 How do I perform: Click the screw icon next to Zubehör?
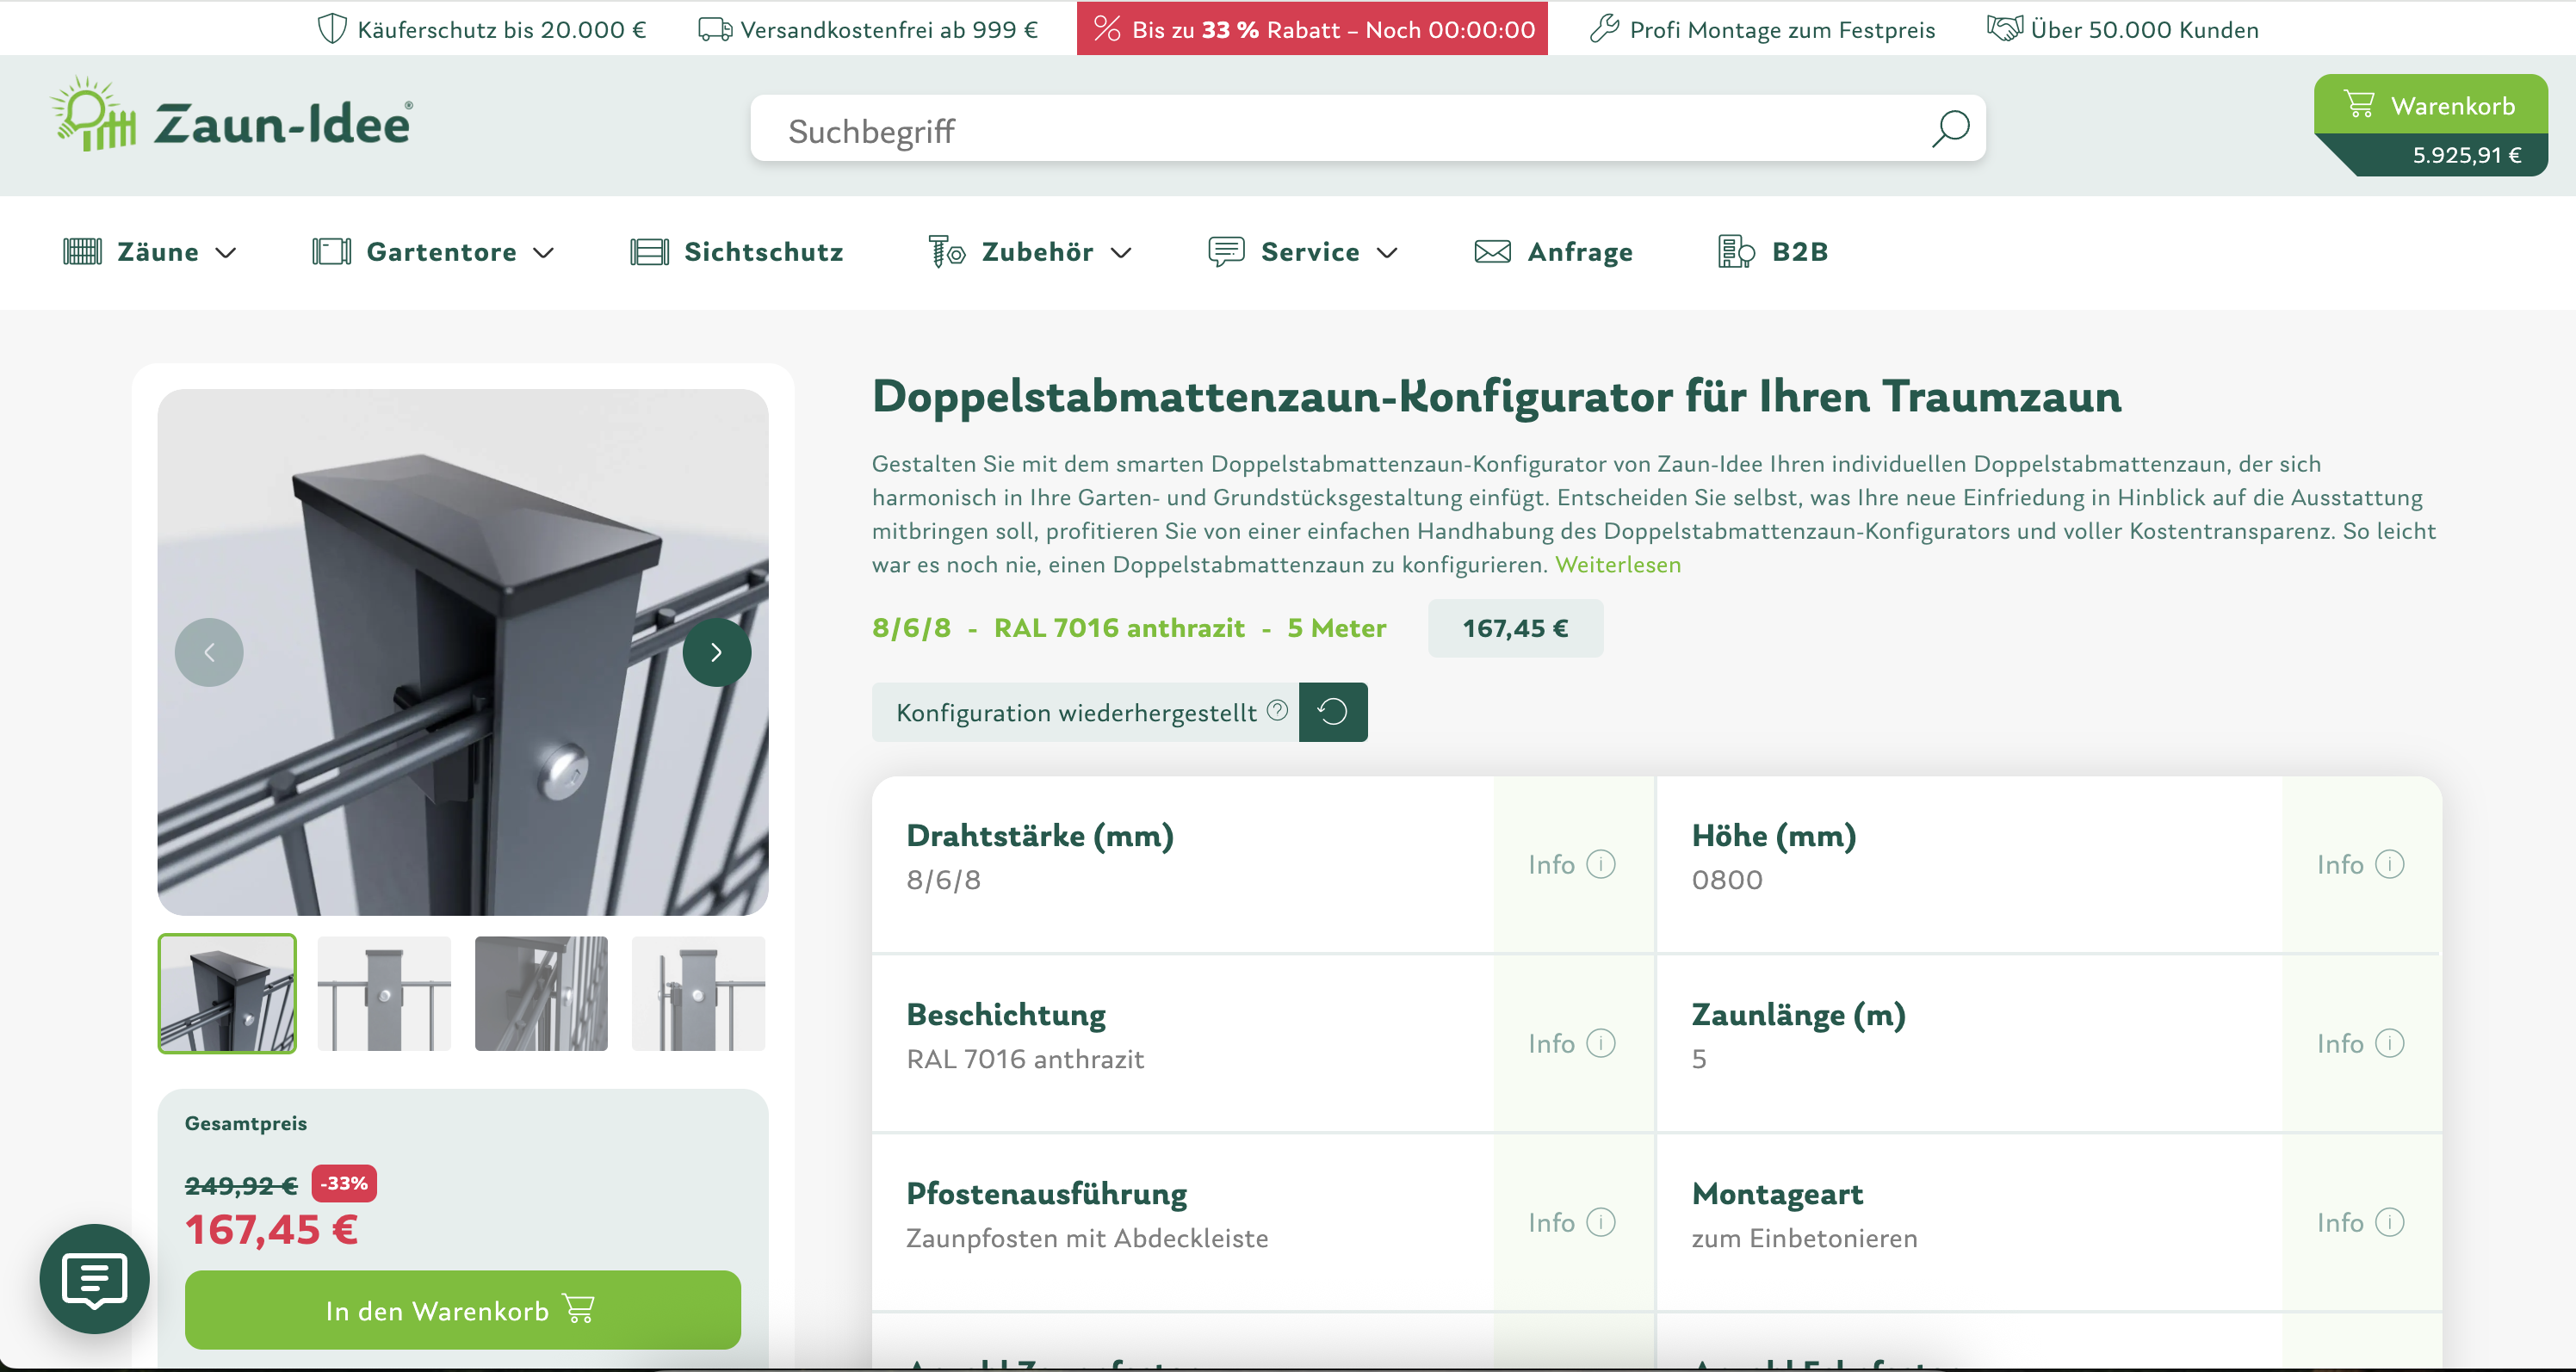coord(942,251)
